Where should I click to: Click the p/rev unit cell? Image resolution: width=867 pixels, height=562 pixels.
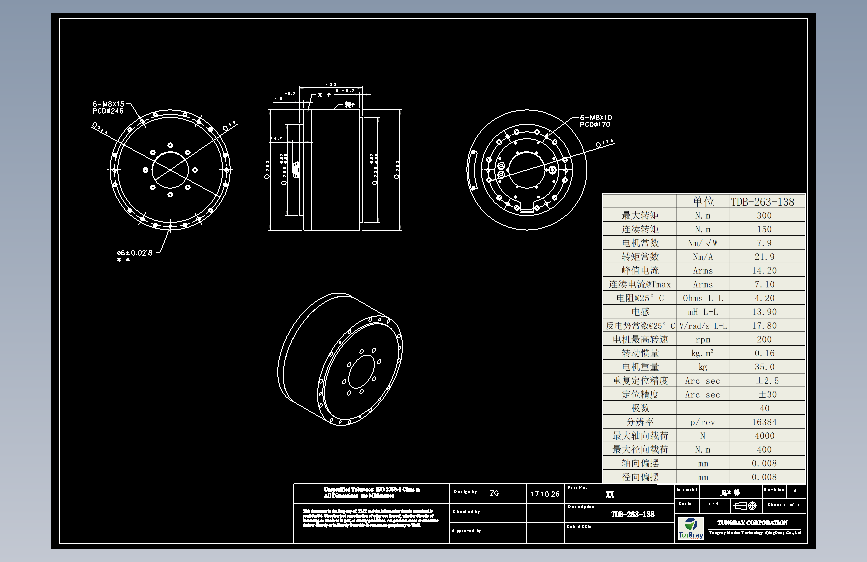[x=702, y=422]
